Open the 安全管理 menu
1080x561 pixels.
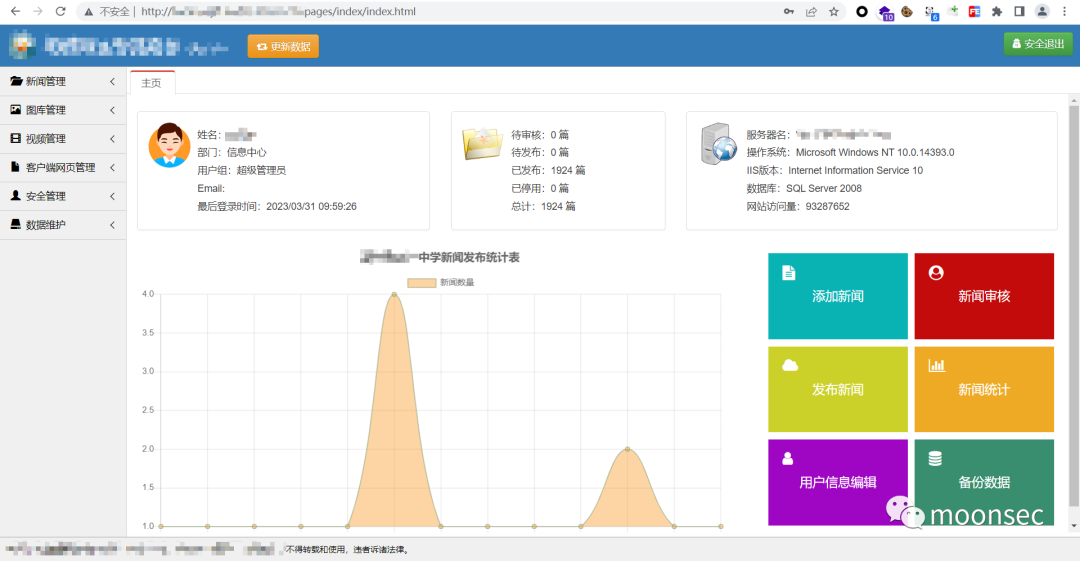(x=63, y=196)
